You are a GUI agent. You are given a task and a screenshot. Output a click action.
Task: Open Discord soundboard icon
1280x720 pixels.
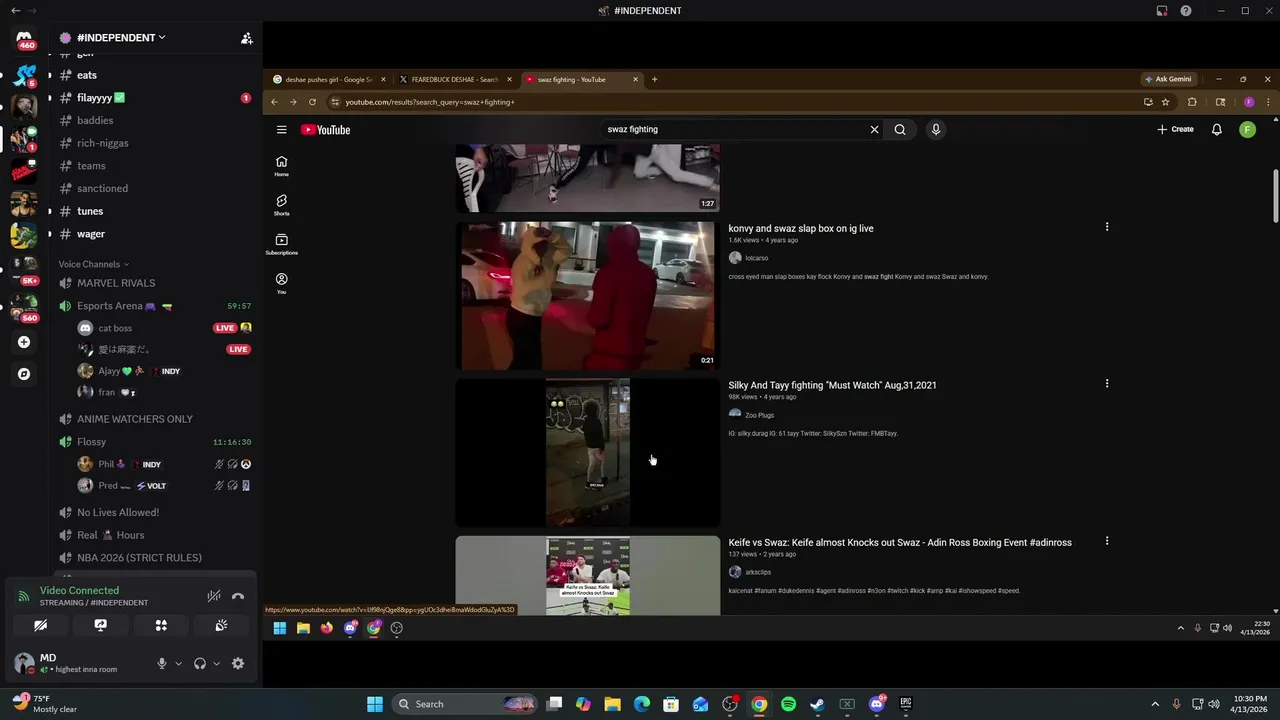click(221, 625)
